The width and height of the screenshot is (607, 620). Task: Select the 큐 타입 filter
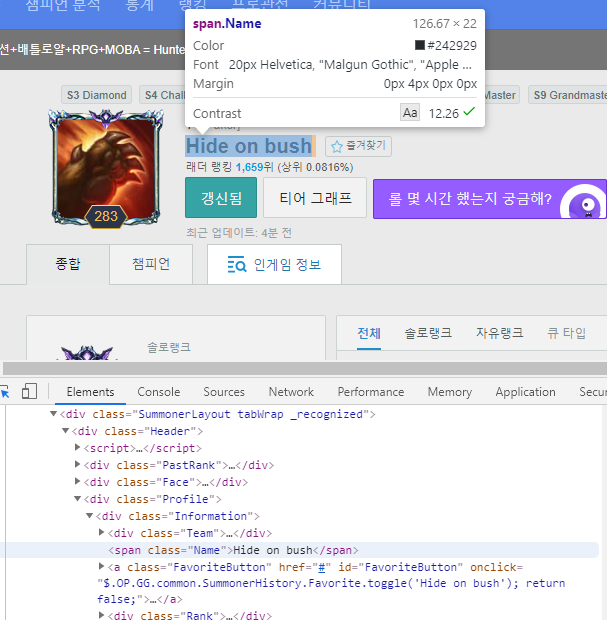click(566, 333)
